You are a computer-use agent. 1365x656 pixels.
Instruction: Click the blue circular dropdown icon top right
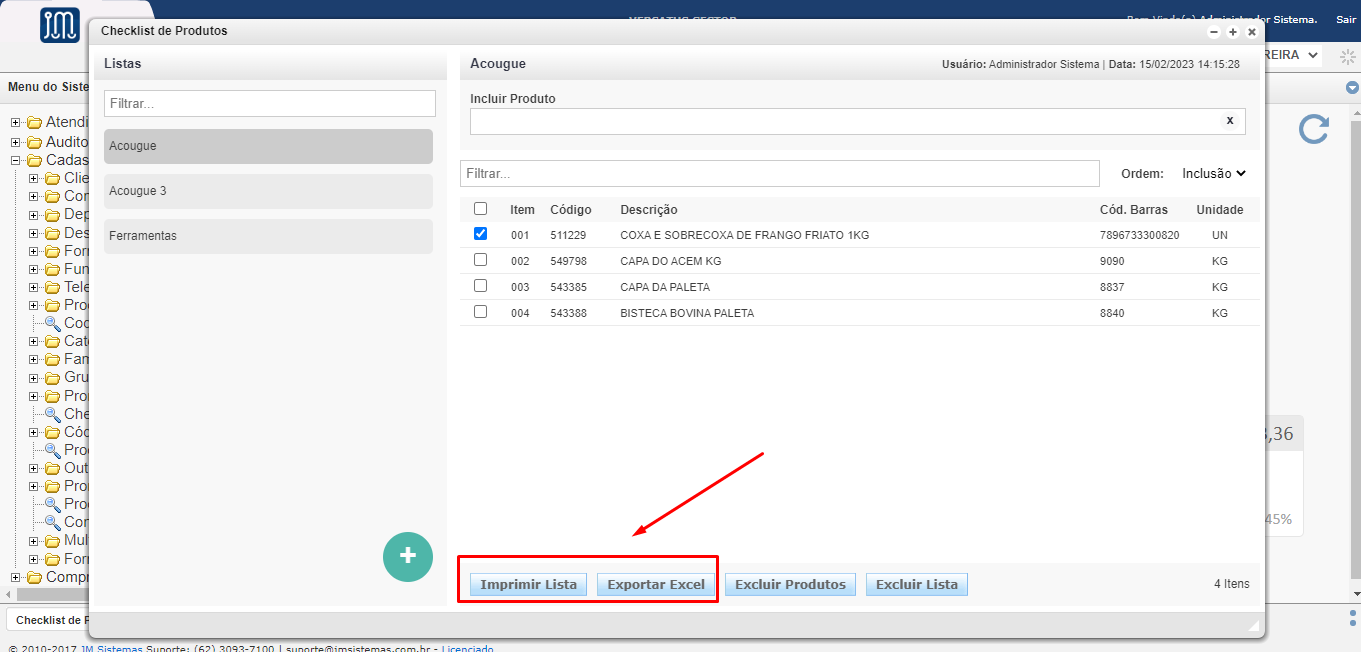coord(1352,88)
